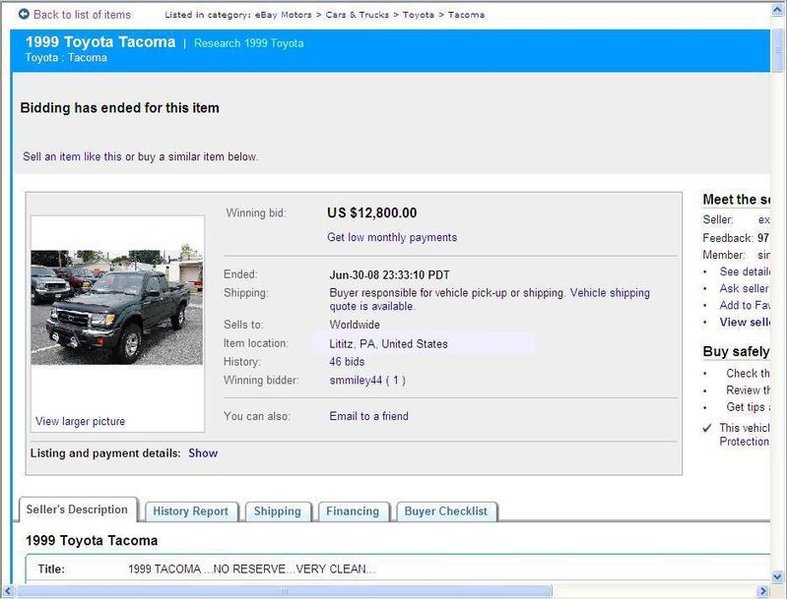This screenshot has height=599, width=787.
Task: Open the Tacoma truck photo thumbnail
Action: pyautogui.click(x=117, y=307)
